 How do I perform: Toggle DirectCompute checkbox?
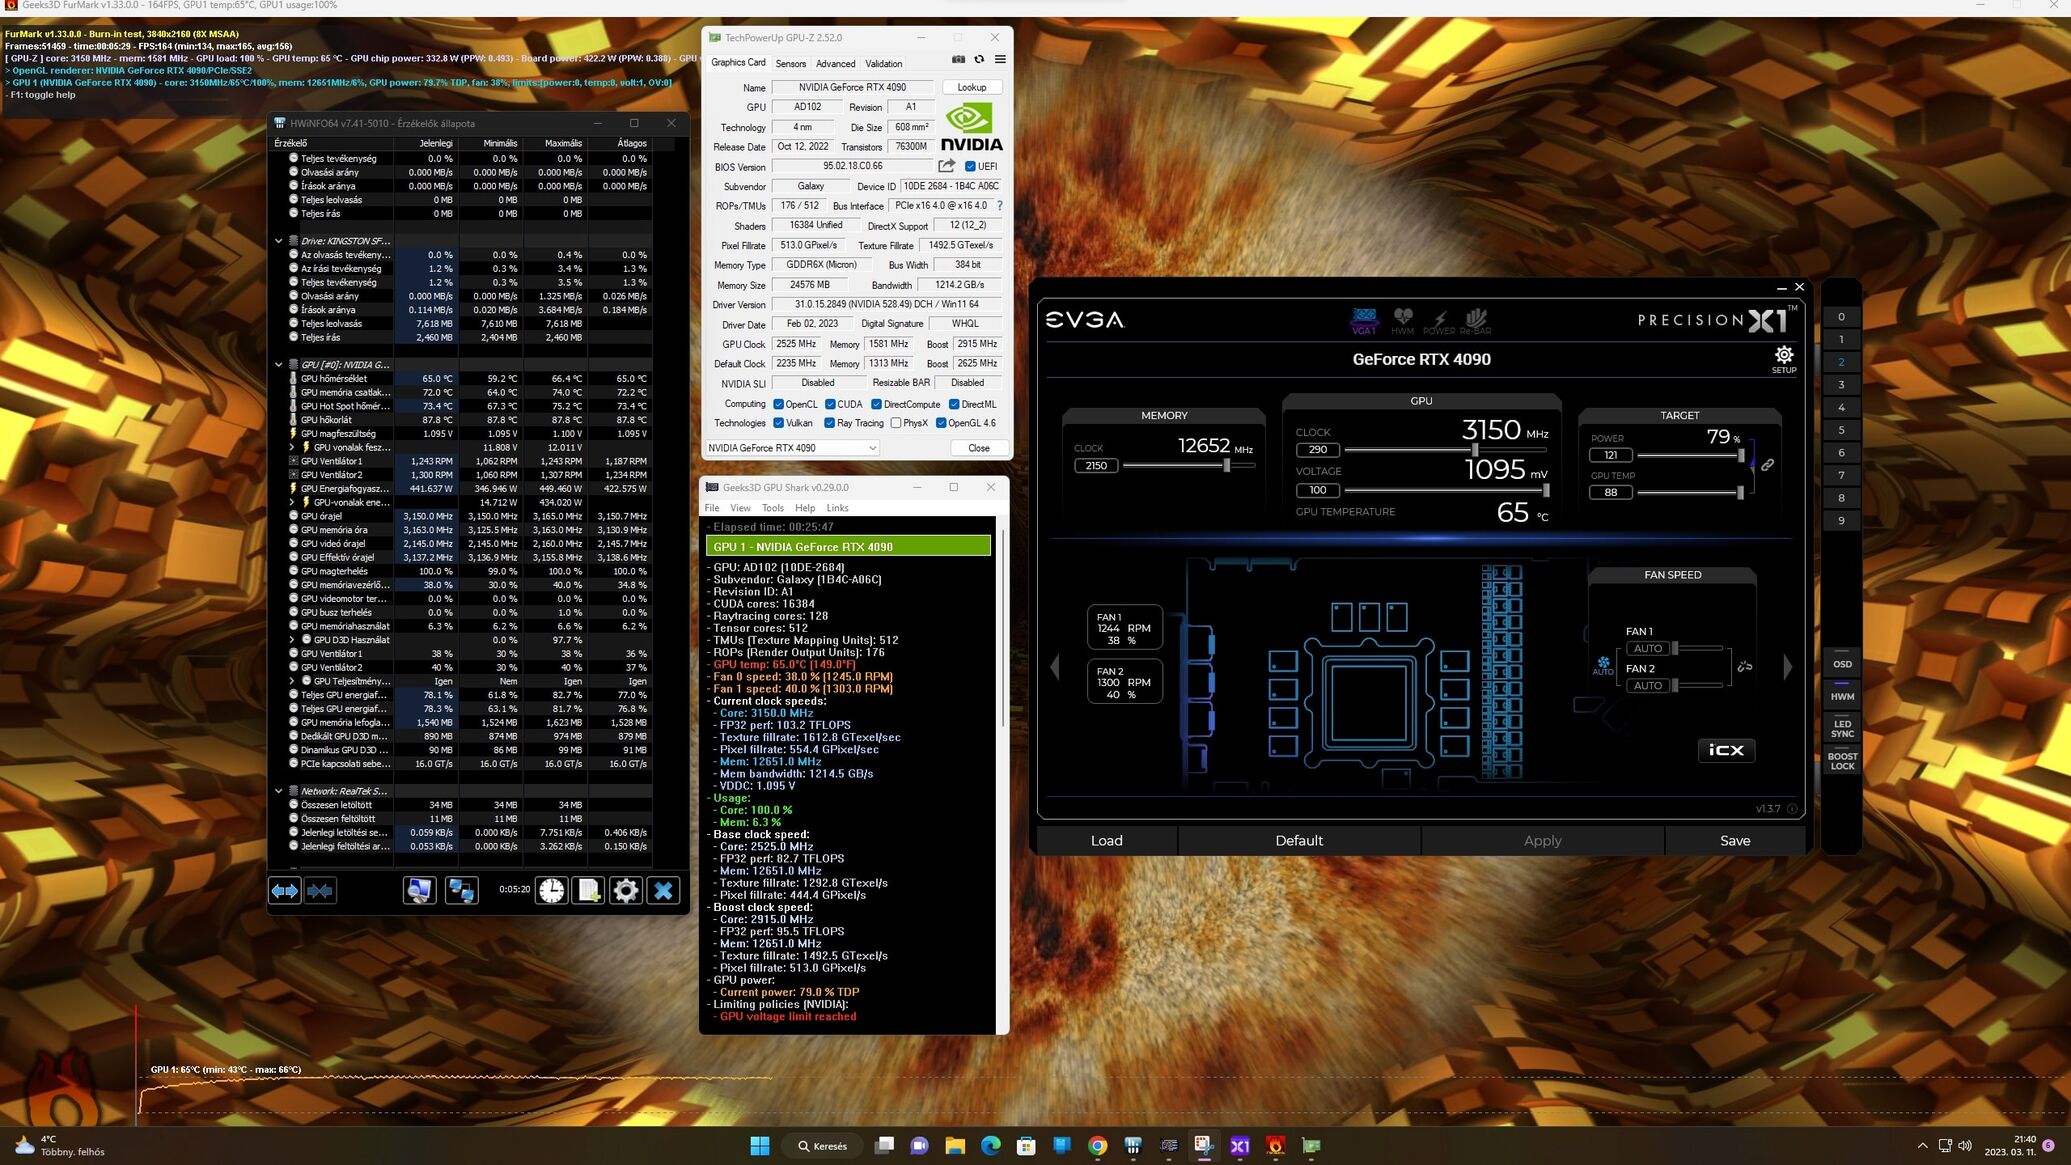coord(876,404)
